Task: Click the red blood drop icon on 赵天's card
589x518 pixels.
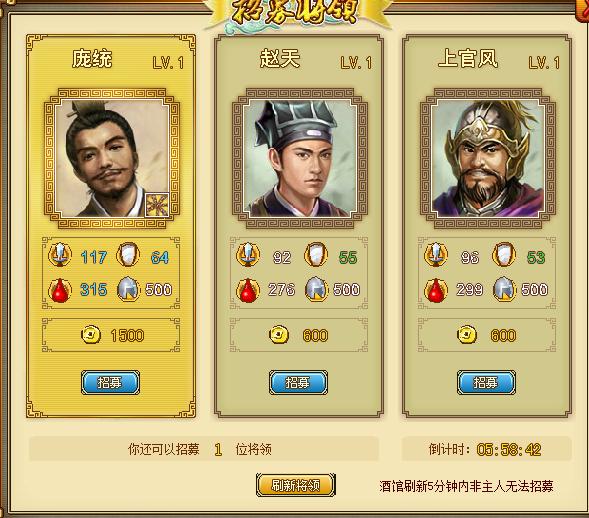Action: [x=248, y=290]
